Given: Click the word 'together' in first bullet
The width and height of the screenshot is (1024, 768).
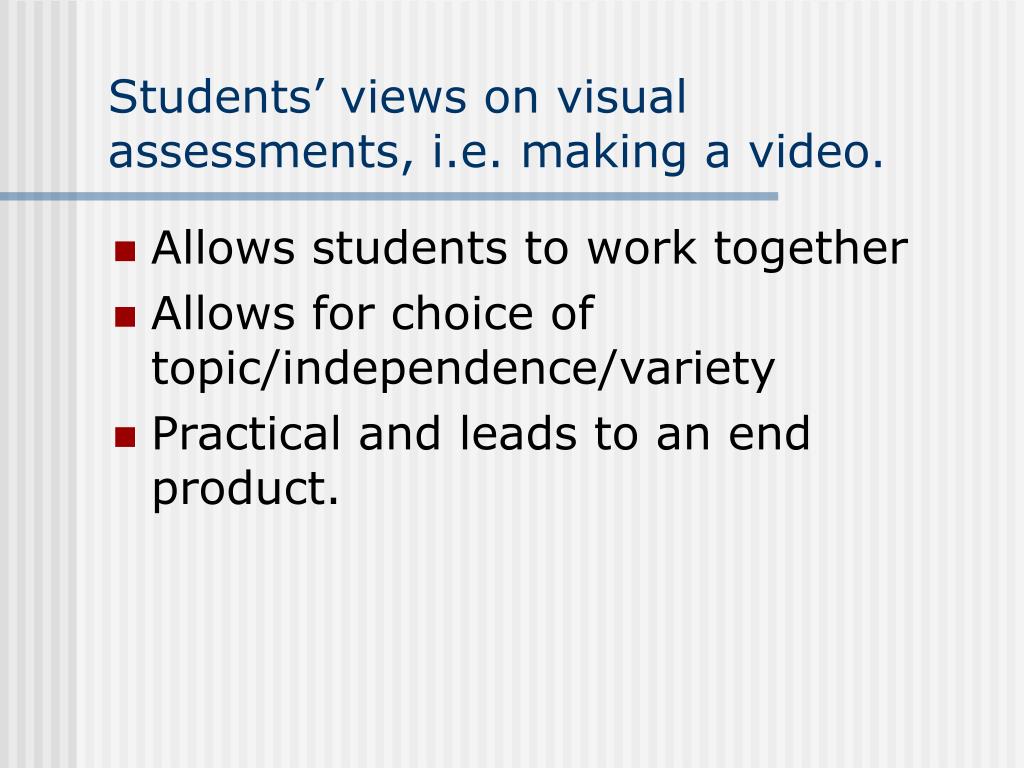Looking at the screenshot, I should (811, 249).
